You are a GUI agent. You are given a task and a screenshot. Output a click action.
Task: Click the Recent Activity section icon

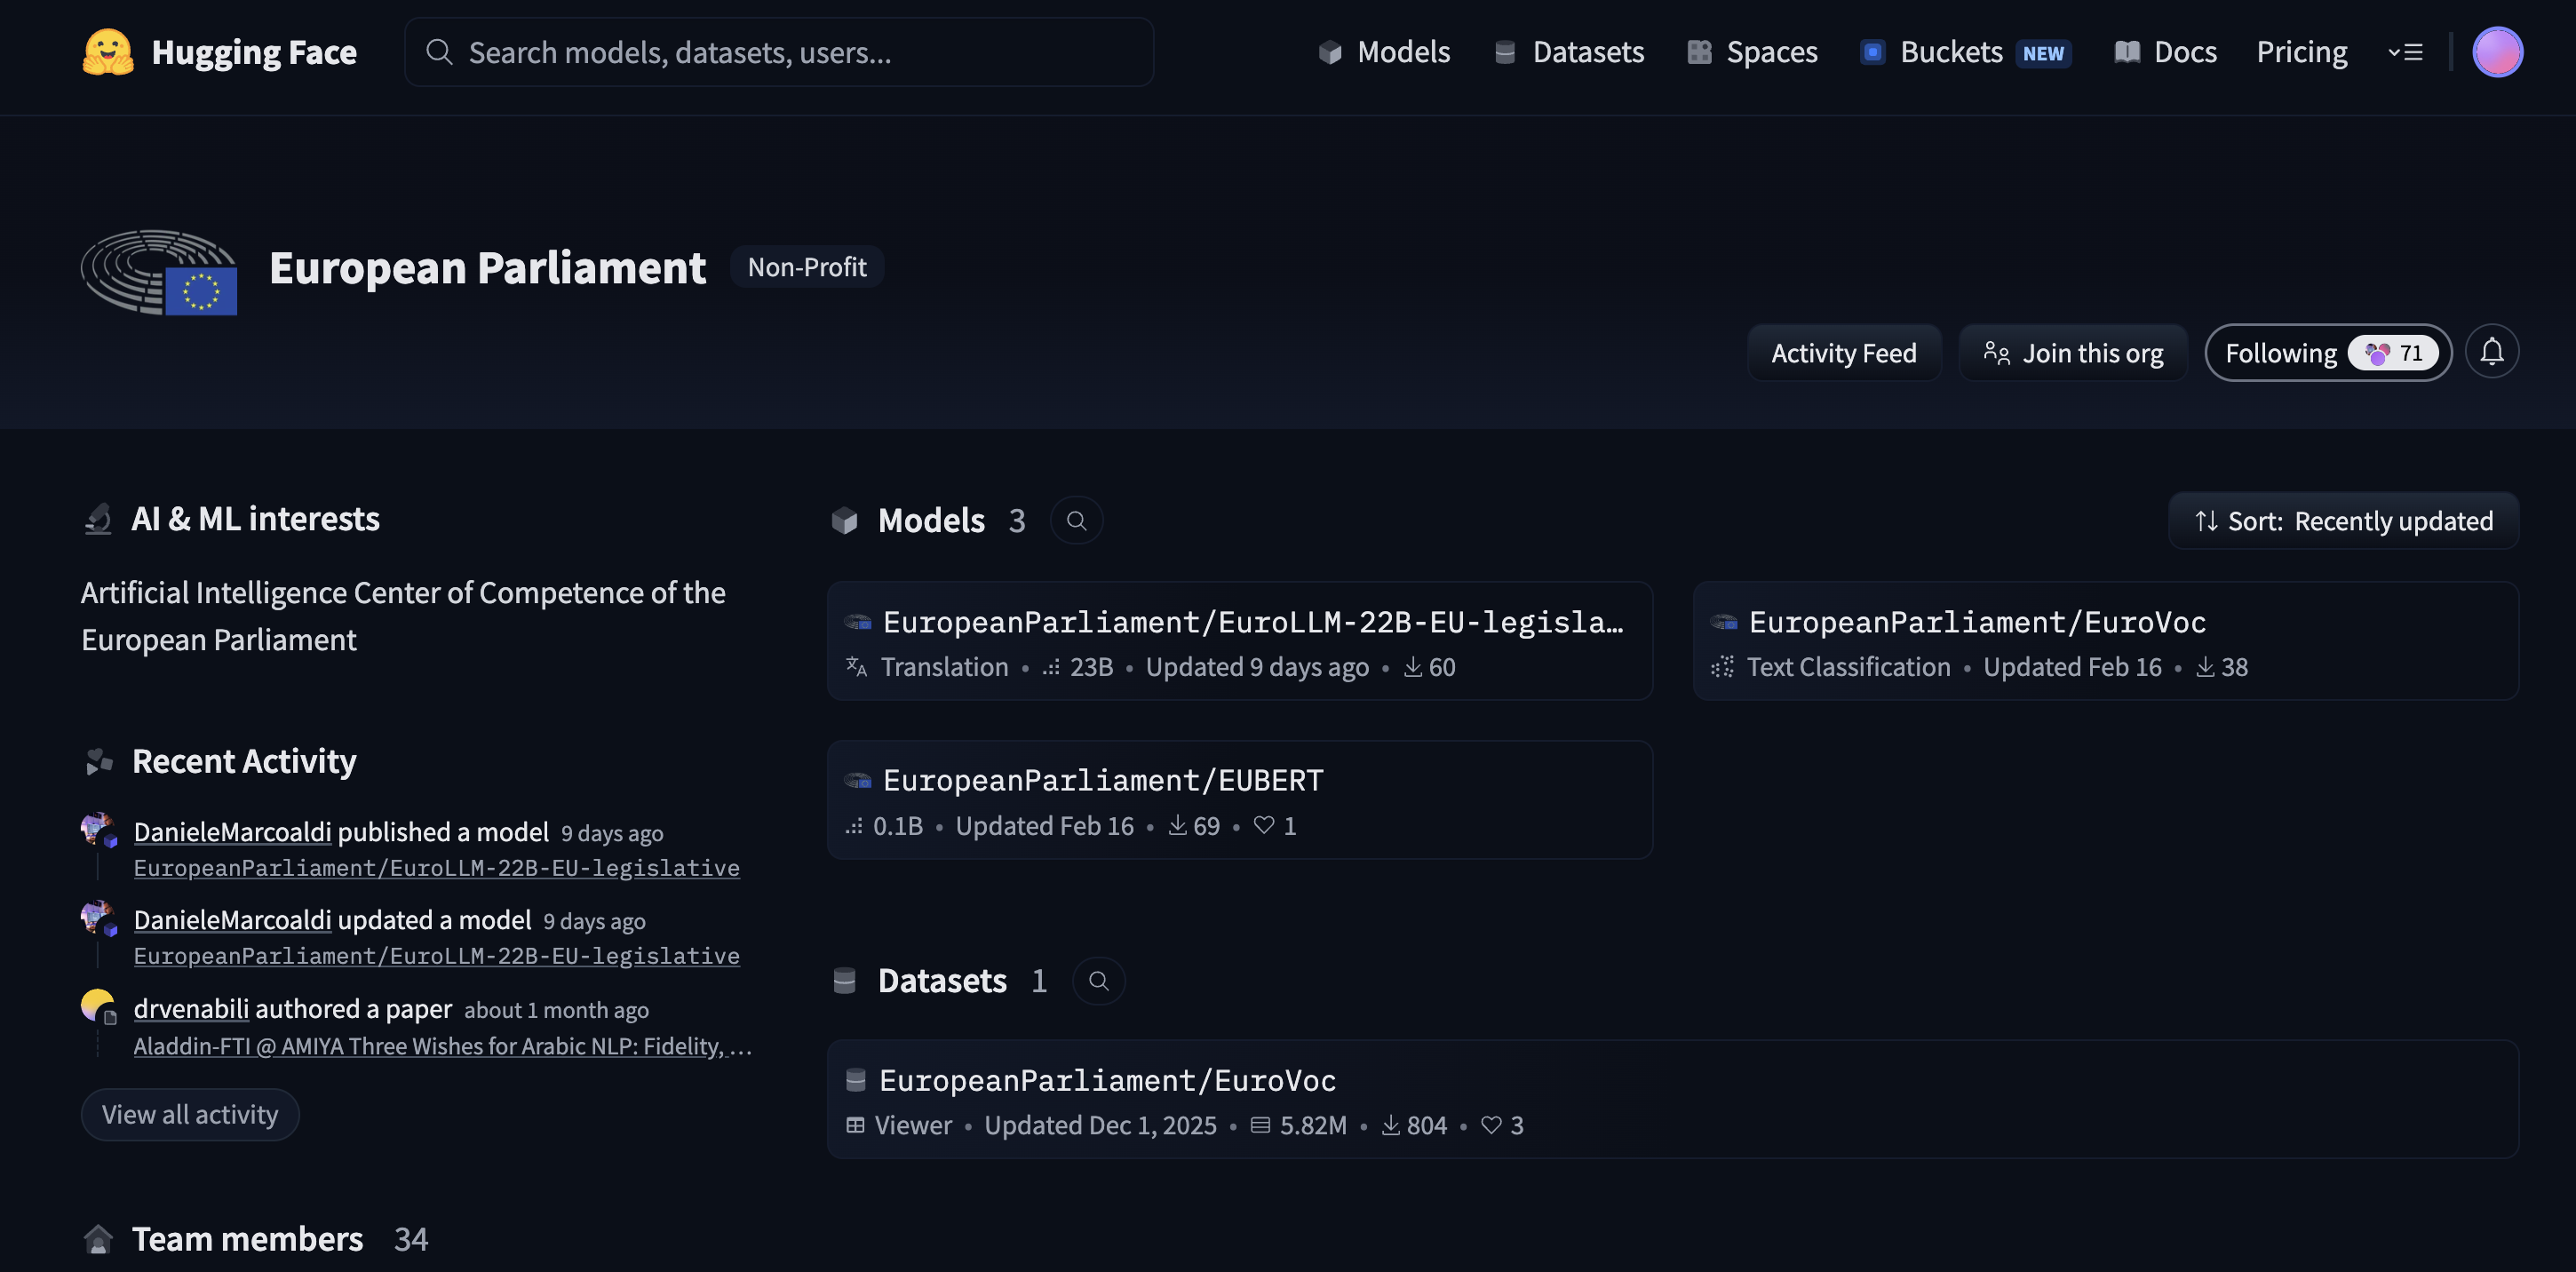point(99,761)
